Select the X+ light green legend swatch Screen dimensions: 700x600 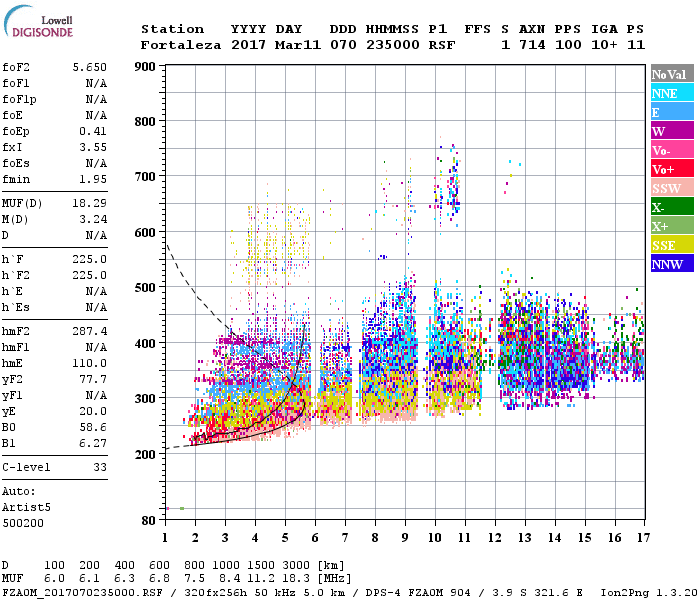[x=672, y=225]
